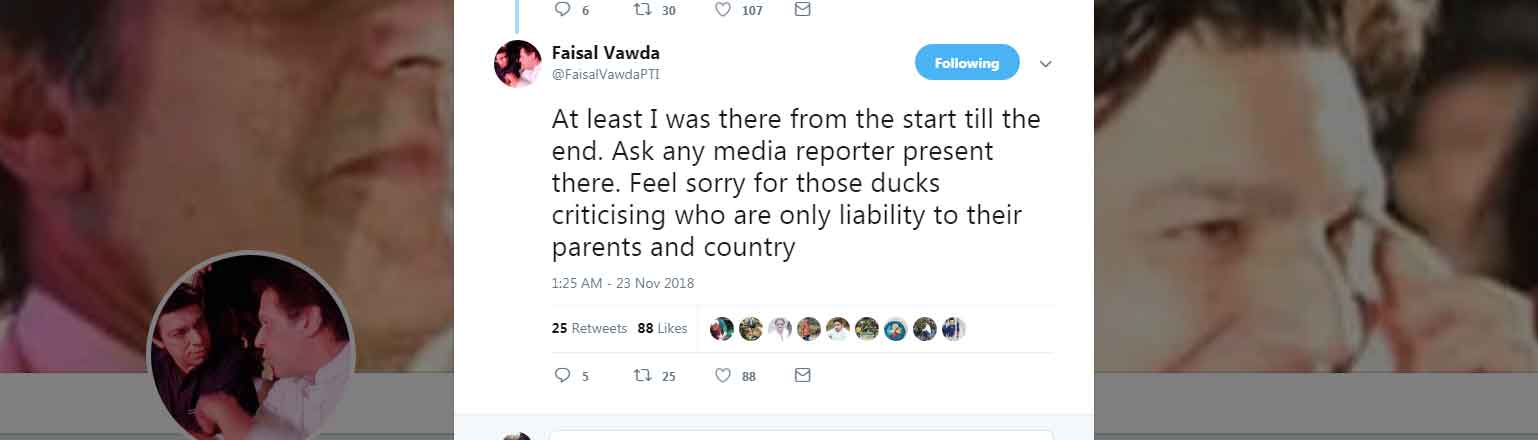Click the reply icon showing 6 replies
Image resolution: width=1538 pixels, height=440 pixels.
[x=562, y=9]
